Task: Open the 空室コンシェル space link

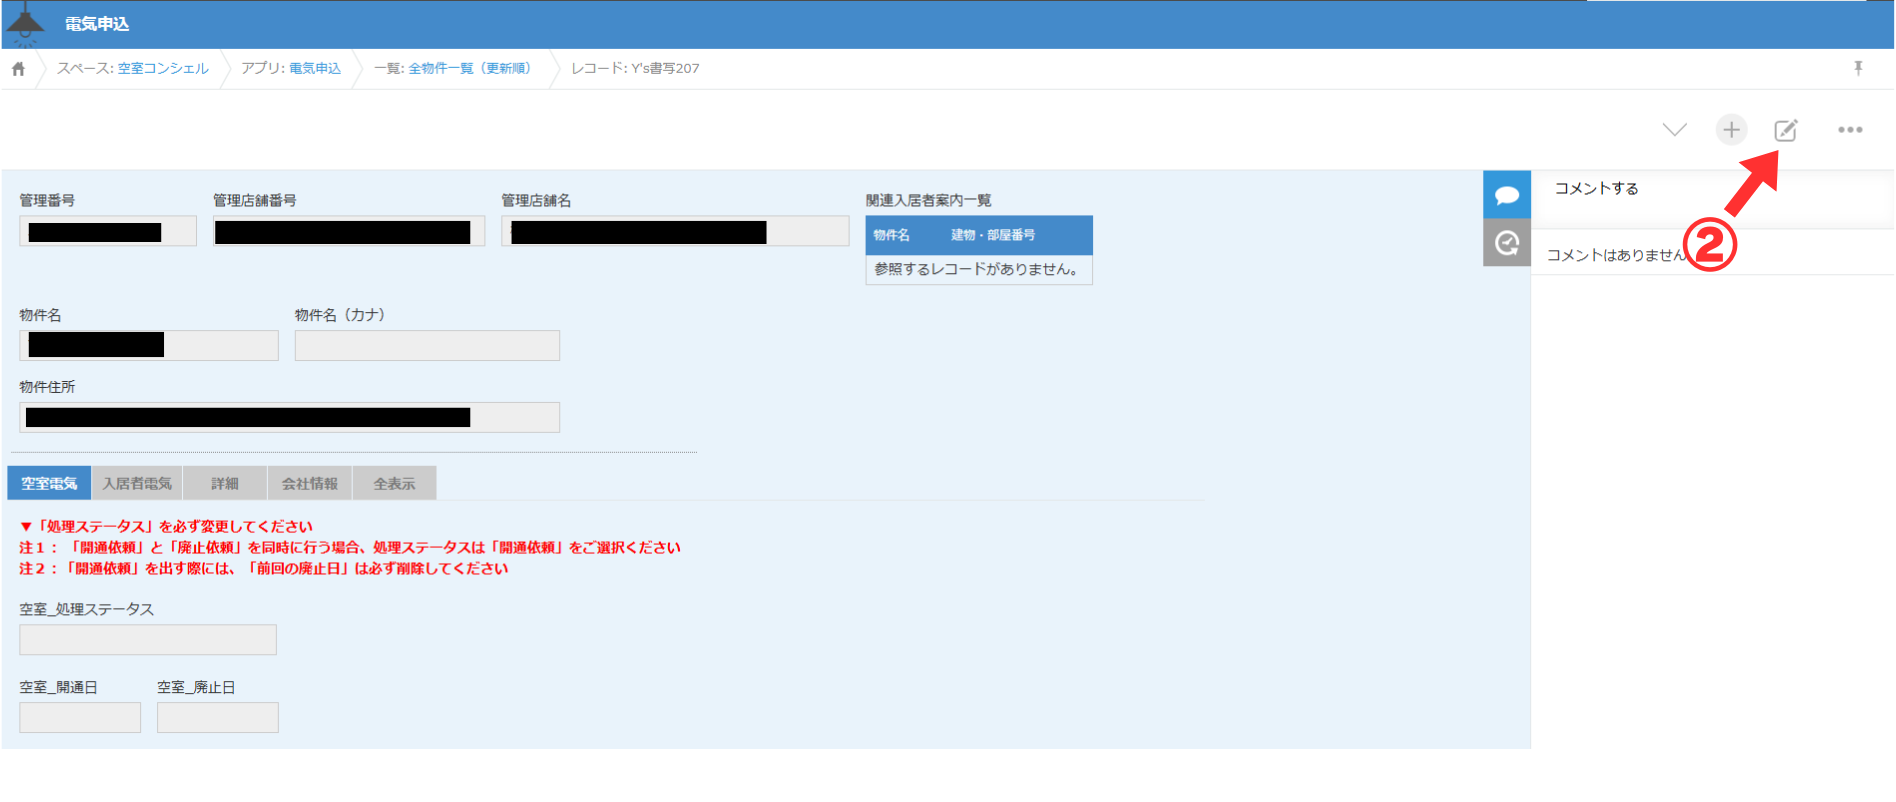Action: [x=163, y=69]
